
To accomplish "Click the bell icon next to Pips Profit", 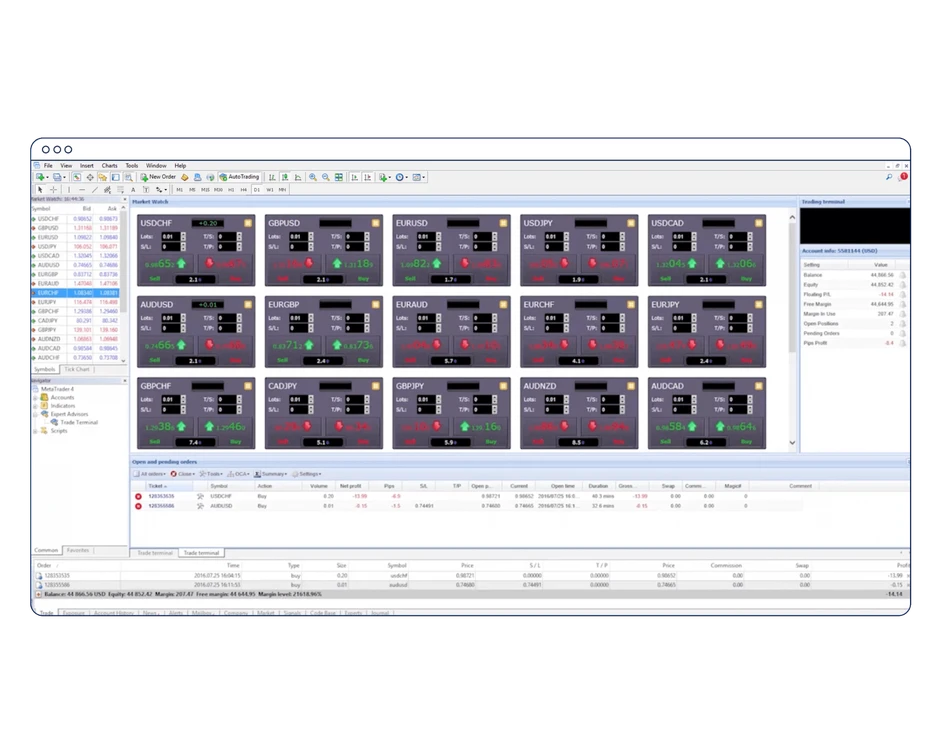I will coord(903,343).
